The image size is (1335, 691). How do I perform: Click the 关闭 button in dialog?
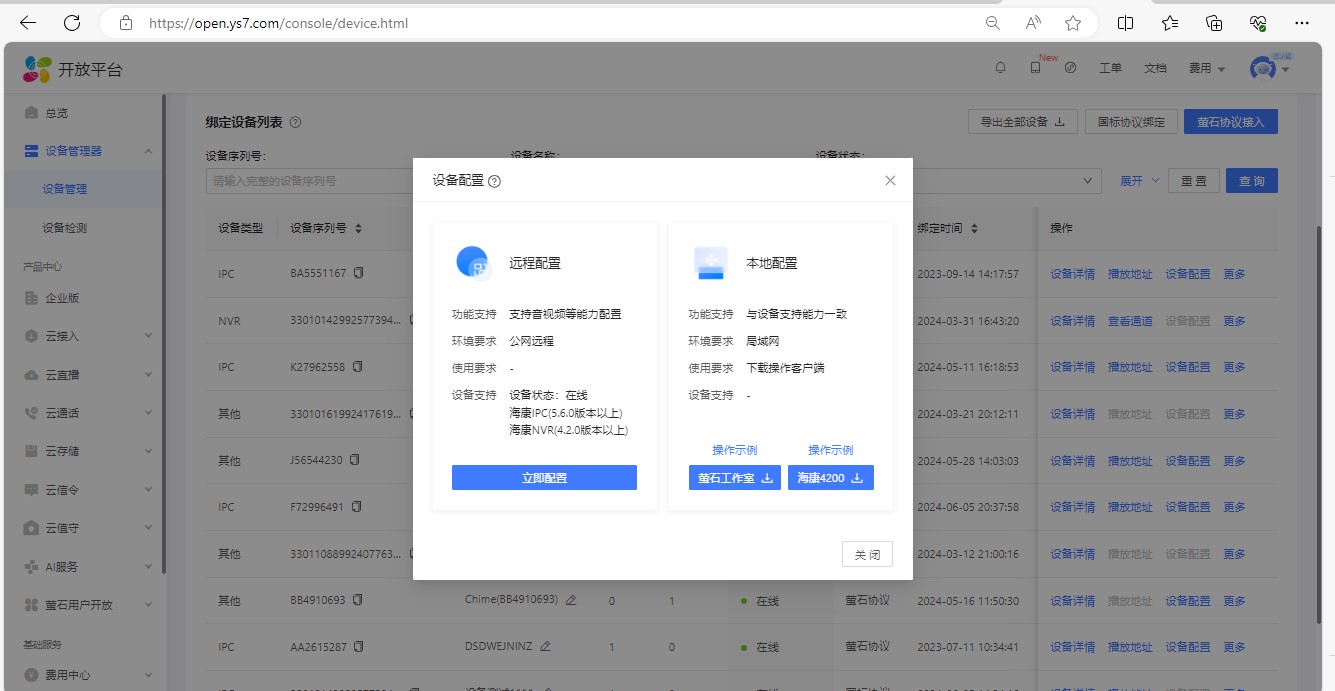coord(867,554)
